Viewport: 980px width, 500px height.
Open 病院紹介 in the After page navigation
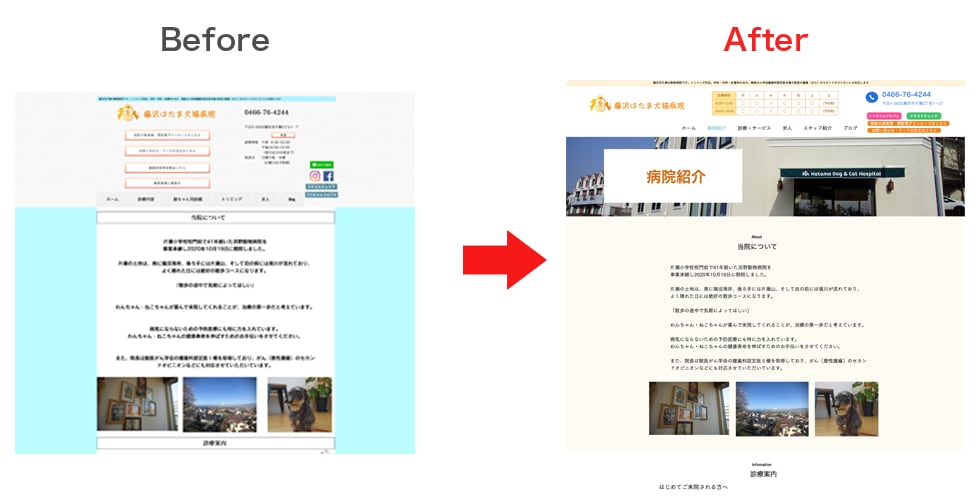(716, 128)
